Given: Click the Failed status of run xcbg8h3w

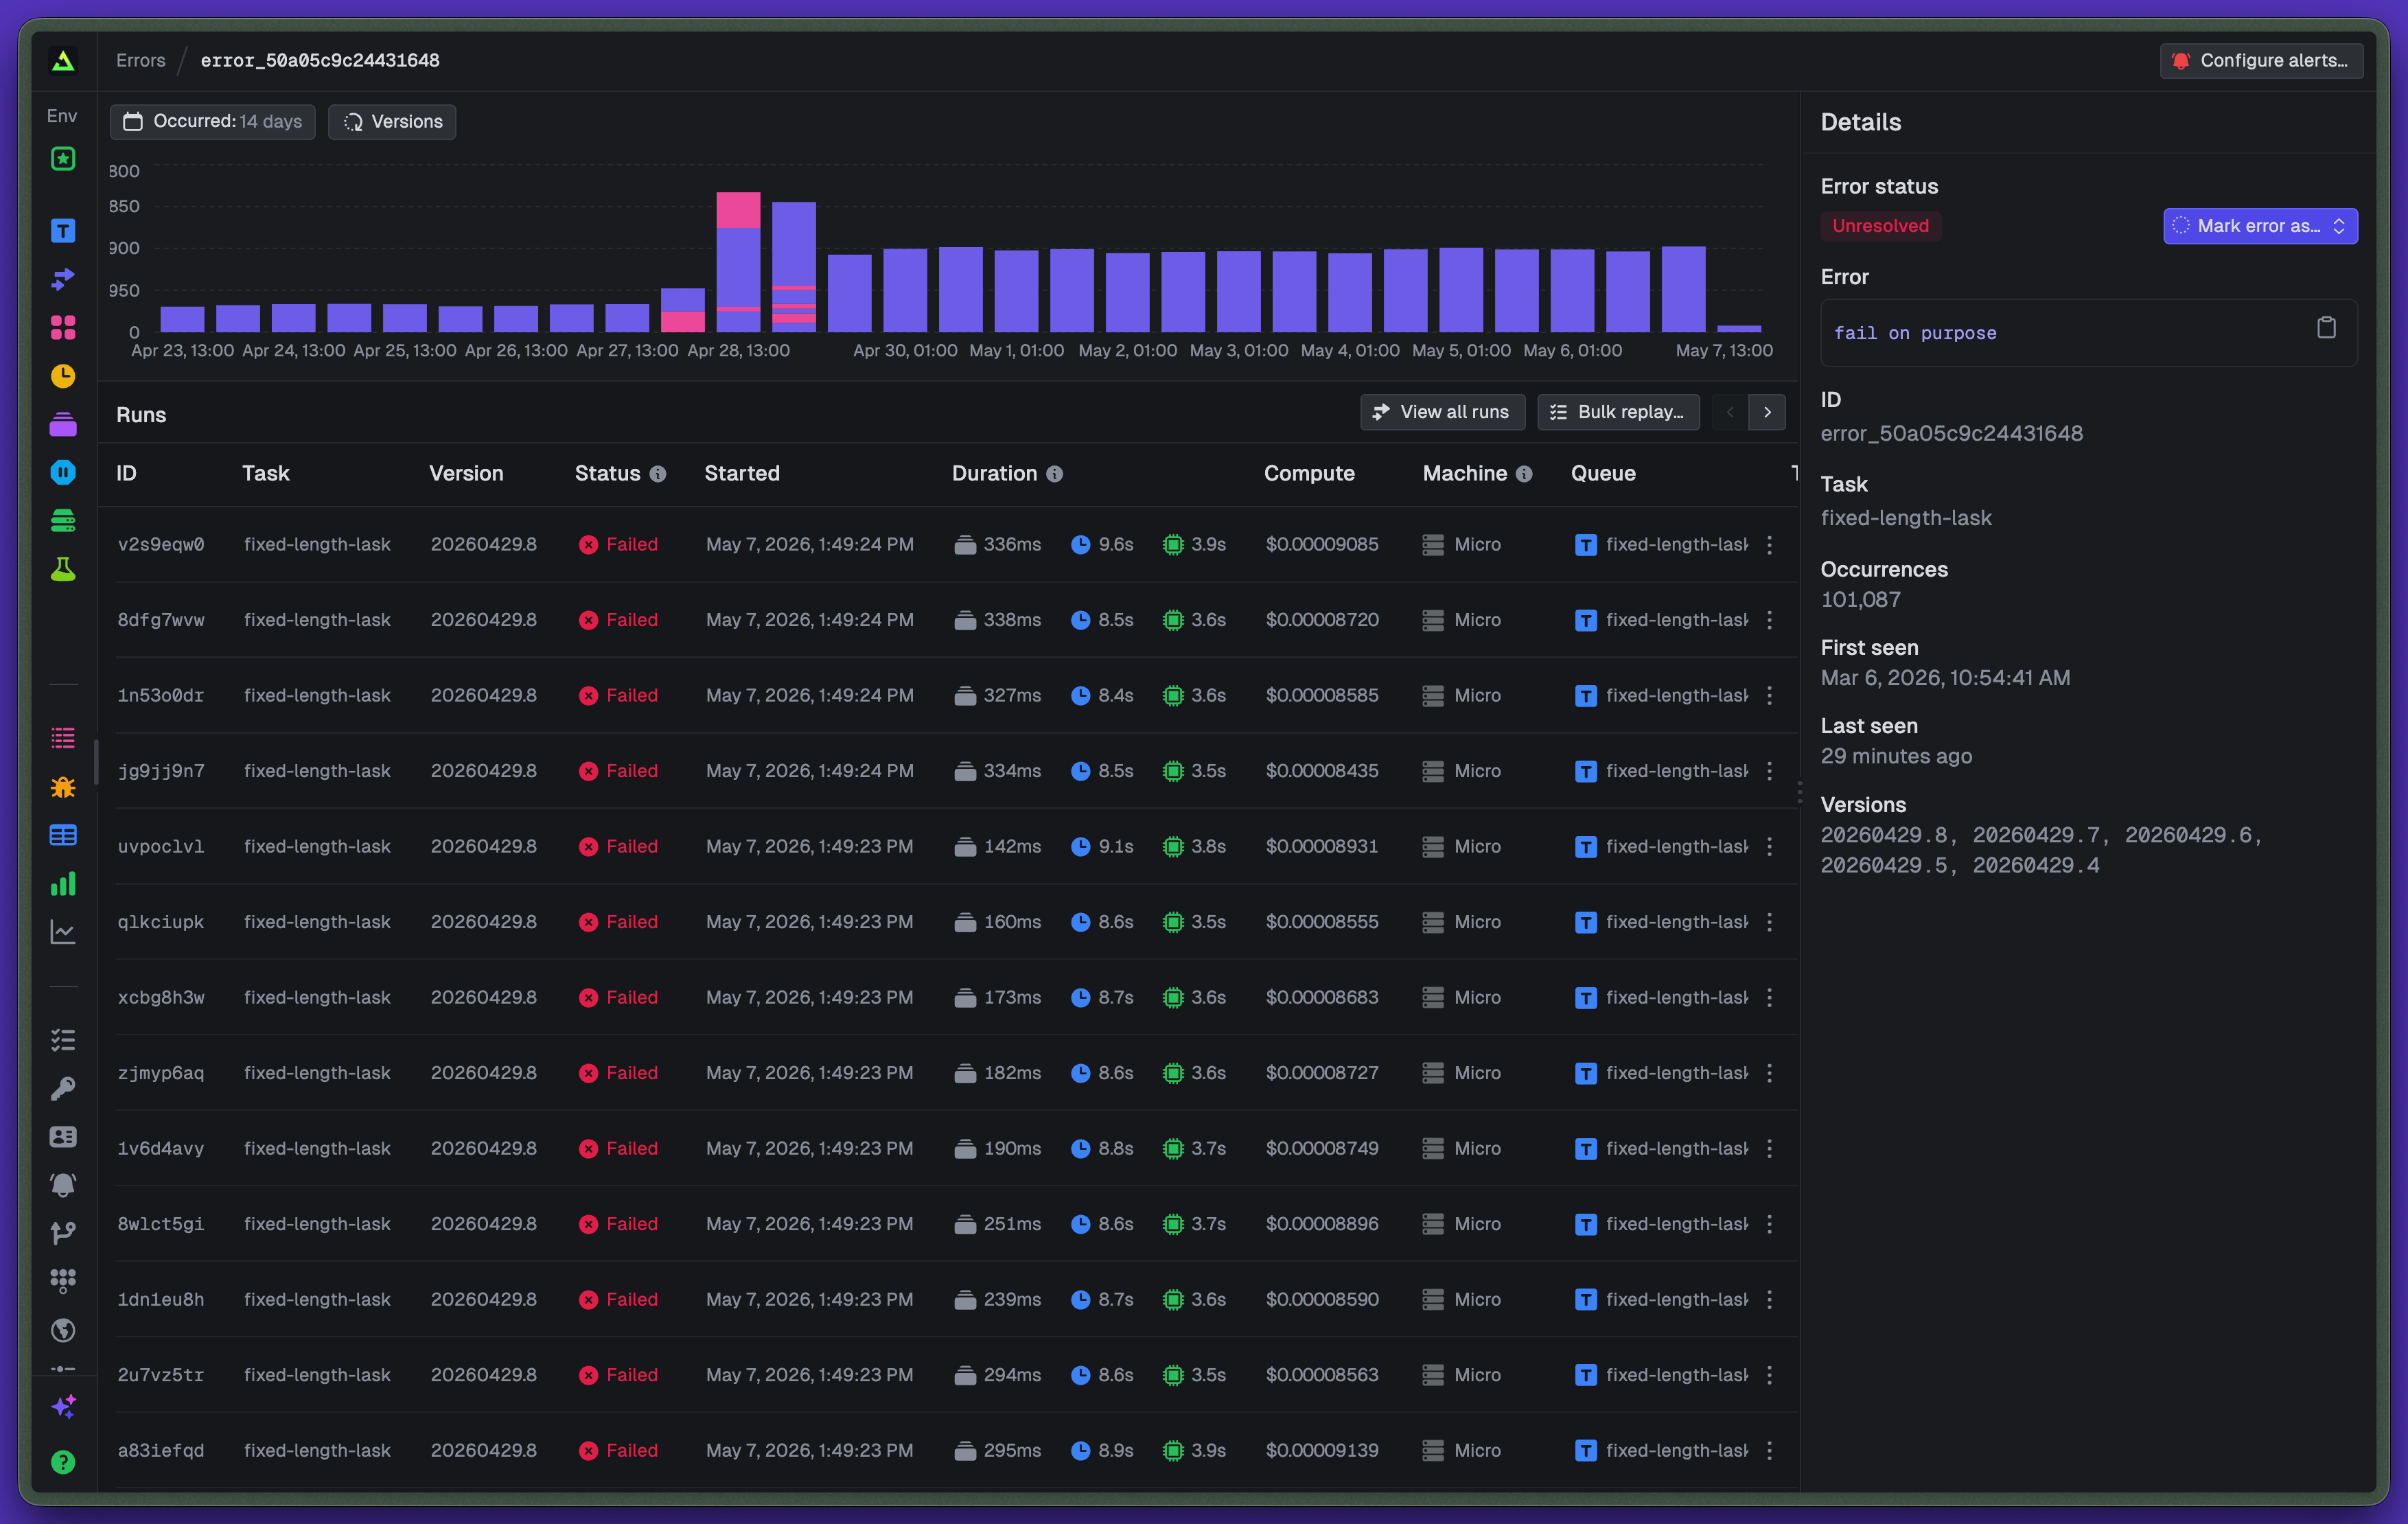Looking at the screenshot, I should [x=618, y=998].
